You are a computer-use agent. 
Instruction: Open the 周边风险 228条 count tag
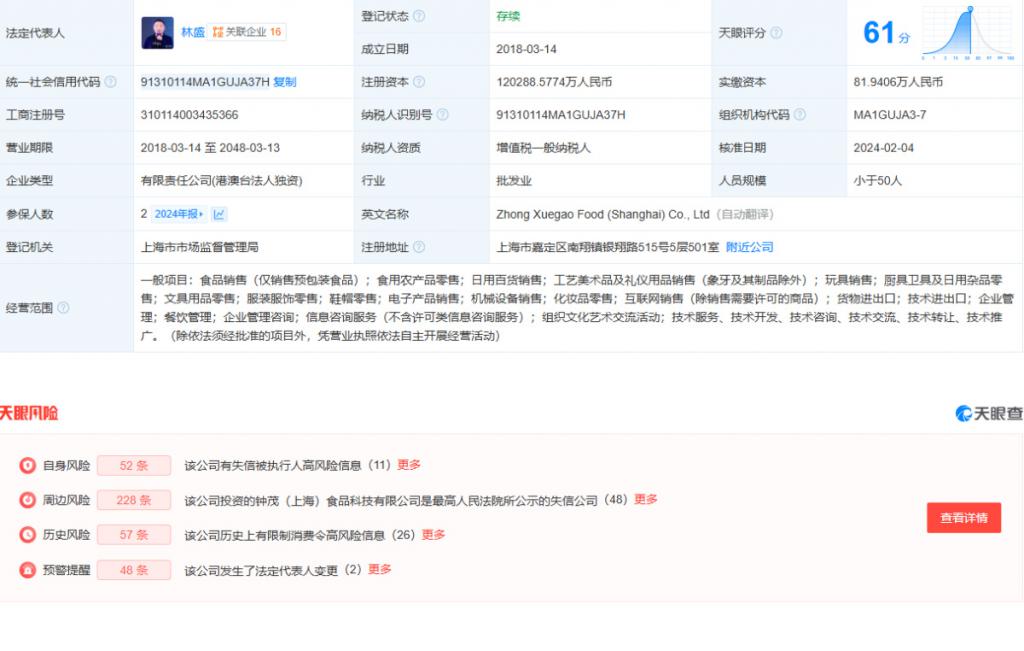(x=134, y=500)
